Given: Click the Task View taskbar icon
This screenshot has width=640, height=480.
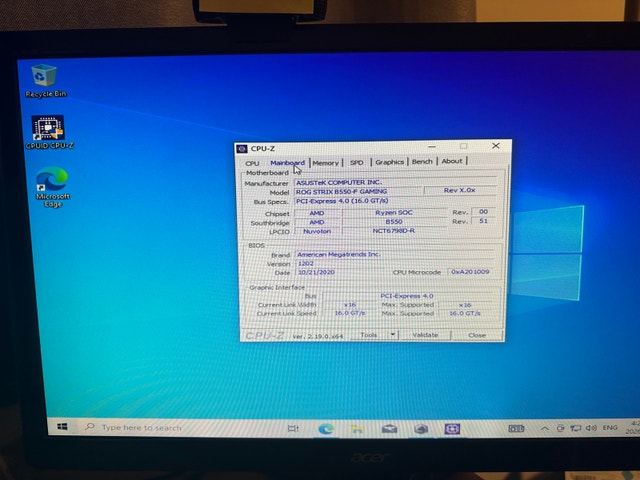Looking at the screenshot, I should coord(293,428).
